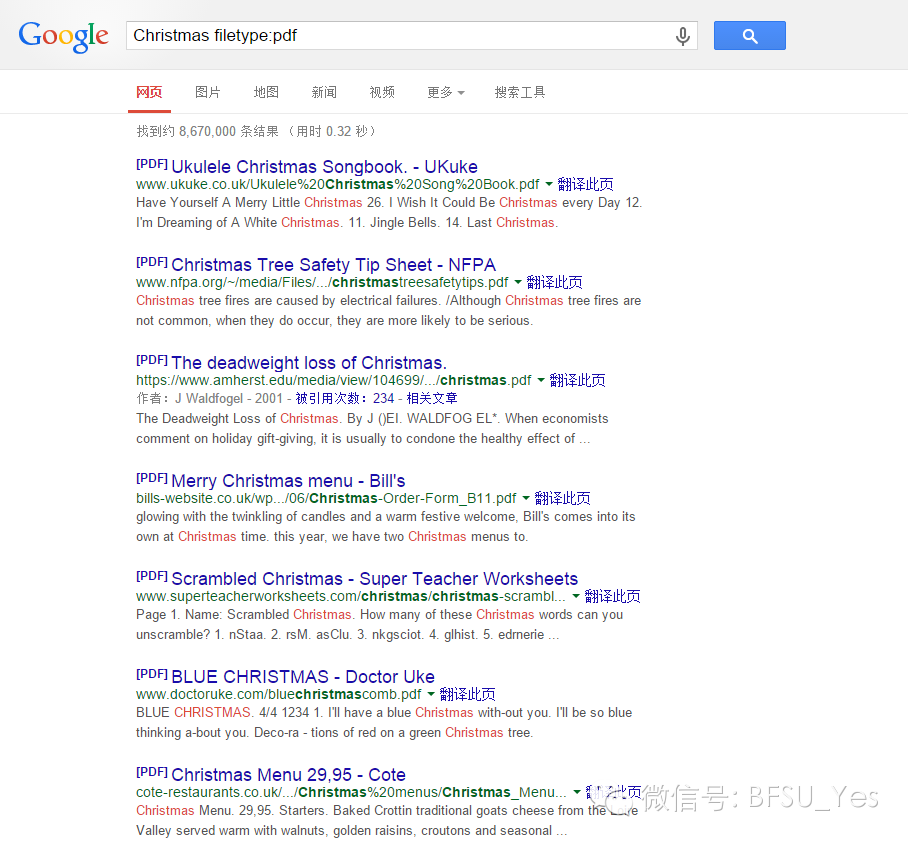This screenshot has width=908, height=844.
Task: Open the 更多 dropdown menu
Action: (445, 92)
